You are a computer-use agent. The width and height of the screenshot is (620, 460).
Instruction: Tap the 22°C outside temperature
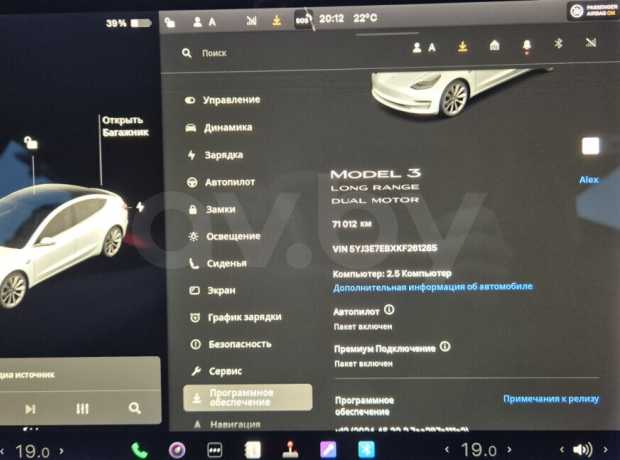(x=365, y=18)
